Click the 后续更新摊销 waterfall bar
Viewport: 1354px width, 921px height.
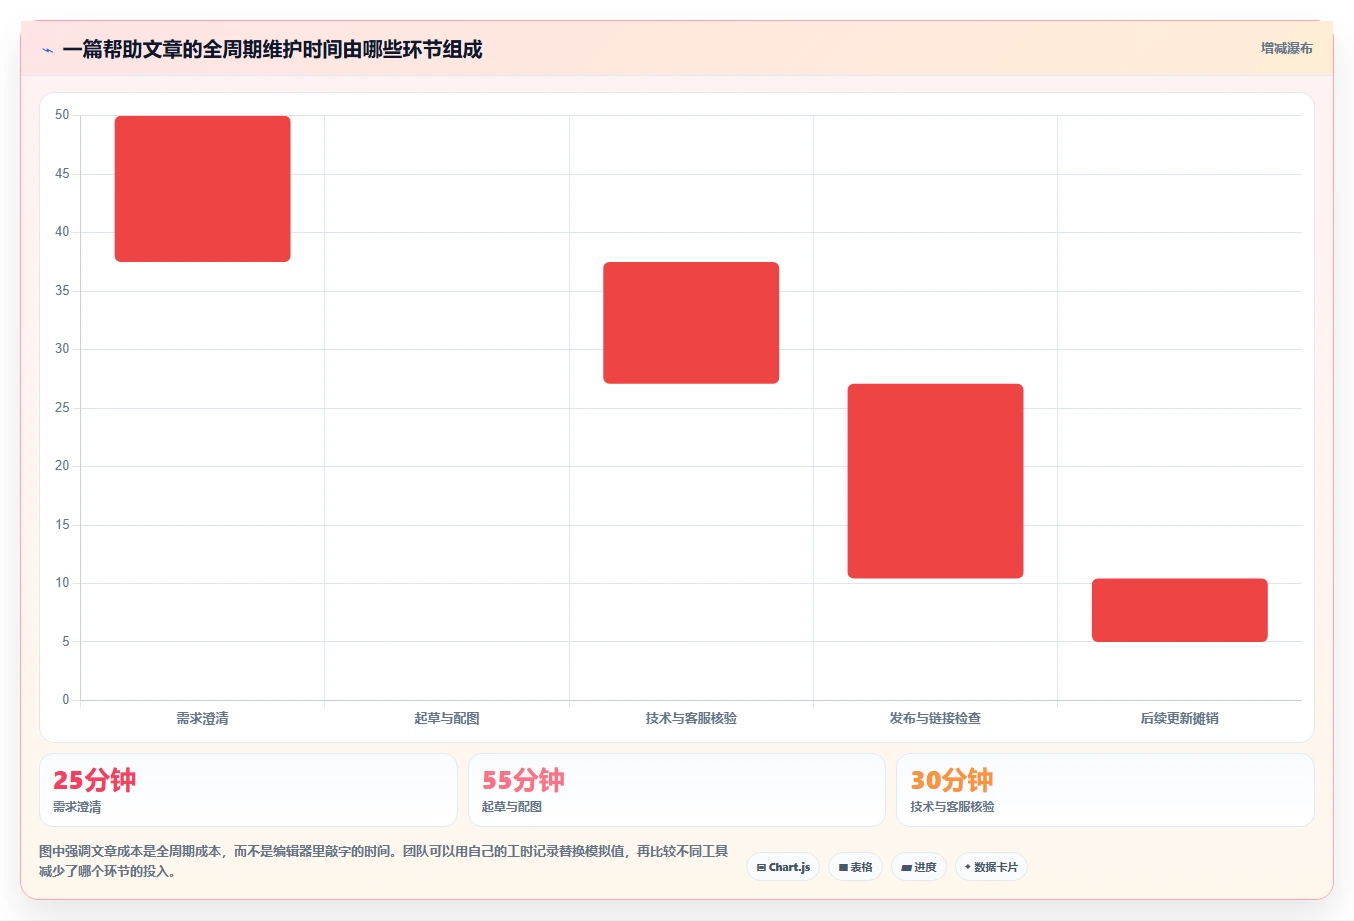(1180, 610)
